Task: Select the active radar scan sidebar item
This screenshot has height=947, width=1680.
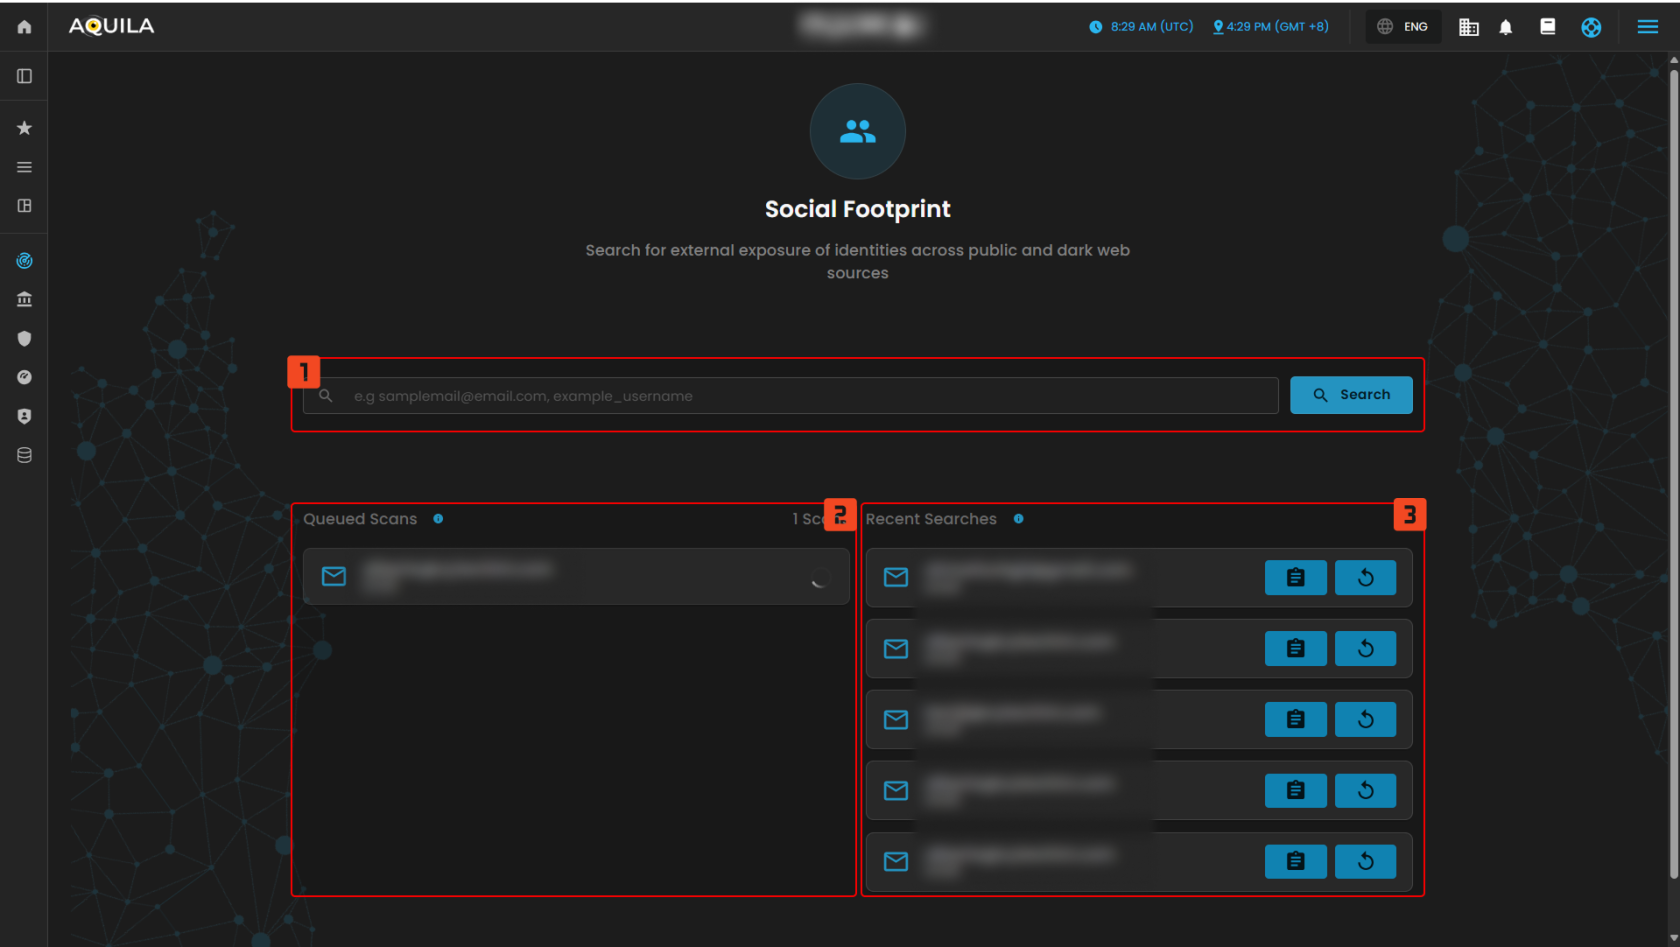Action: 24,261
